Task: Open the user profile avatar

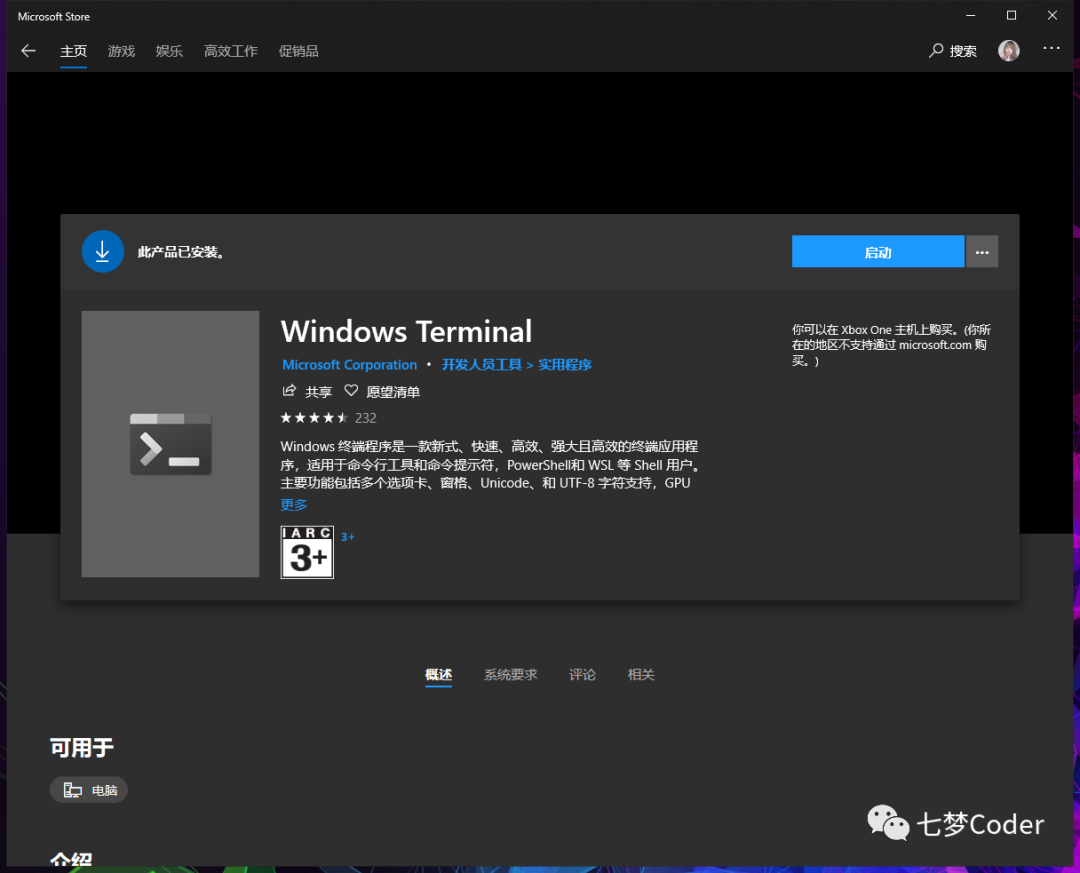Action: [1009, 50]
